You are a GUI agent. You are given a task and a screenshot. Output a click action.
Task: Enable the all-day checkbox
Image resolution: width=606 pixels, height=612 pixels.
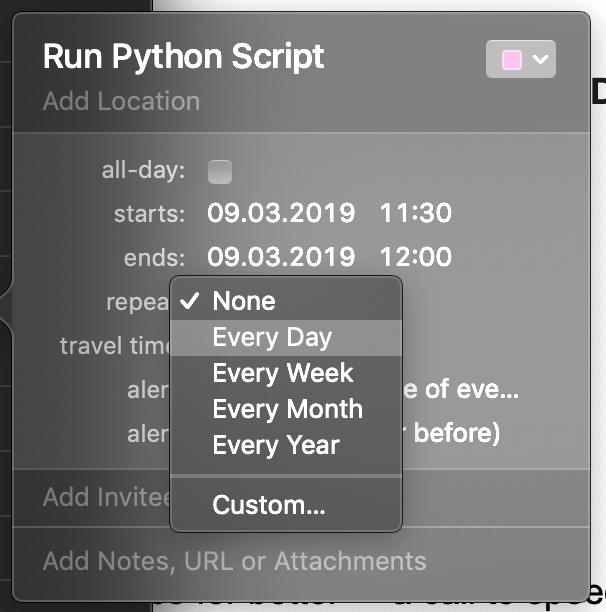pyautogui.click(x=220, y=172)
